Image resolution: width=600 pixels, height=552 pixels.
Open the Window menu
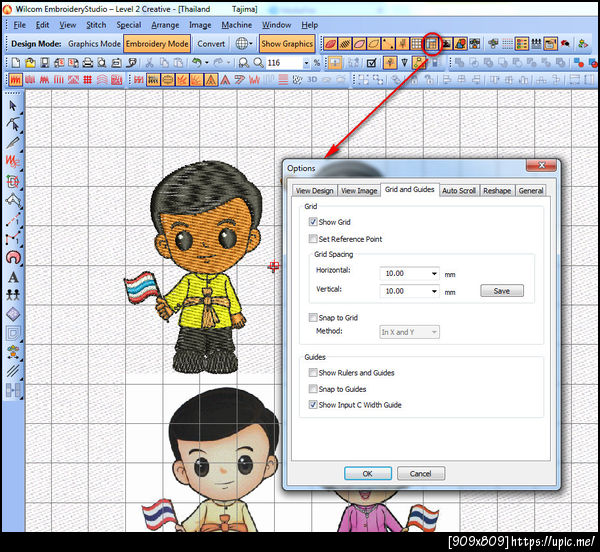point(276,25)
